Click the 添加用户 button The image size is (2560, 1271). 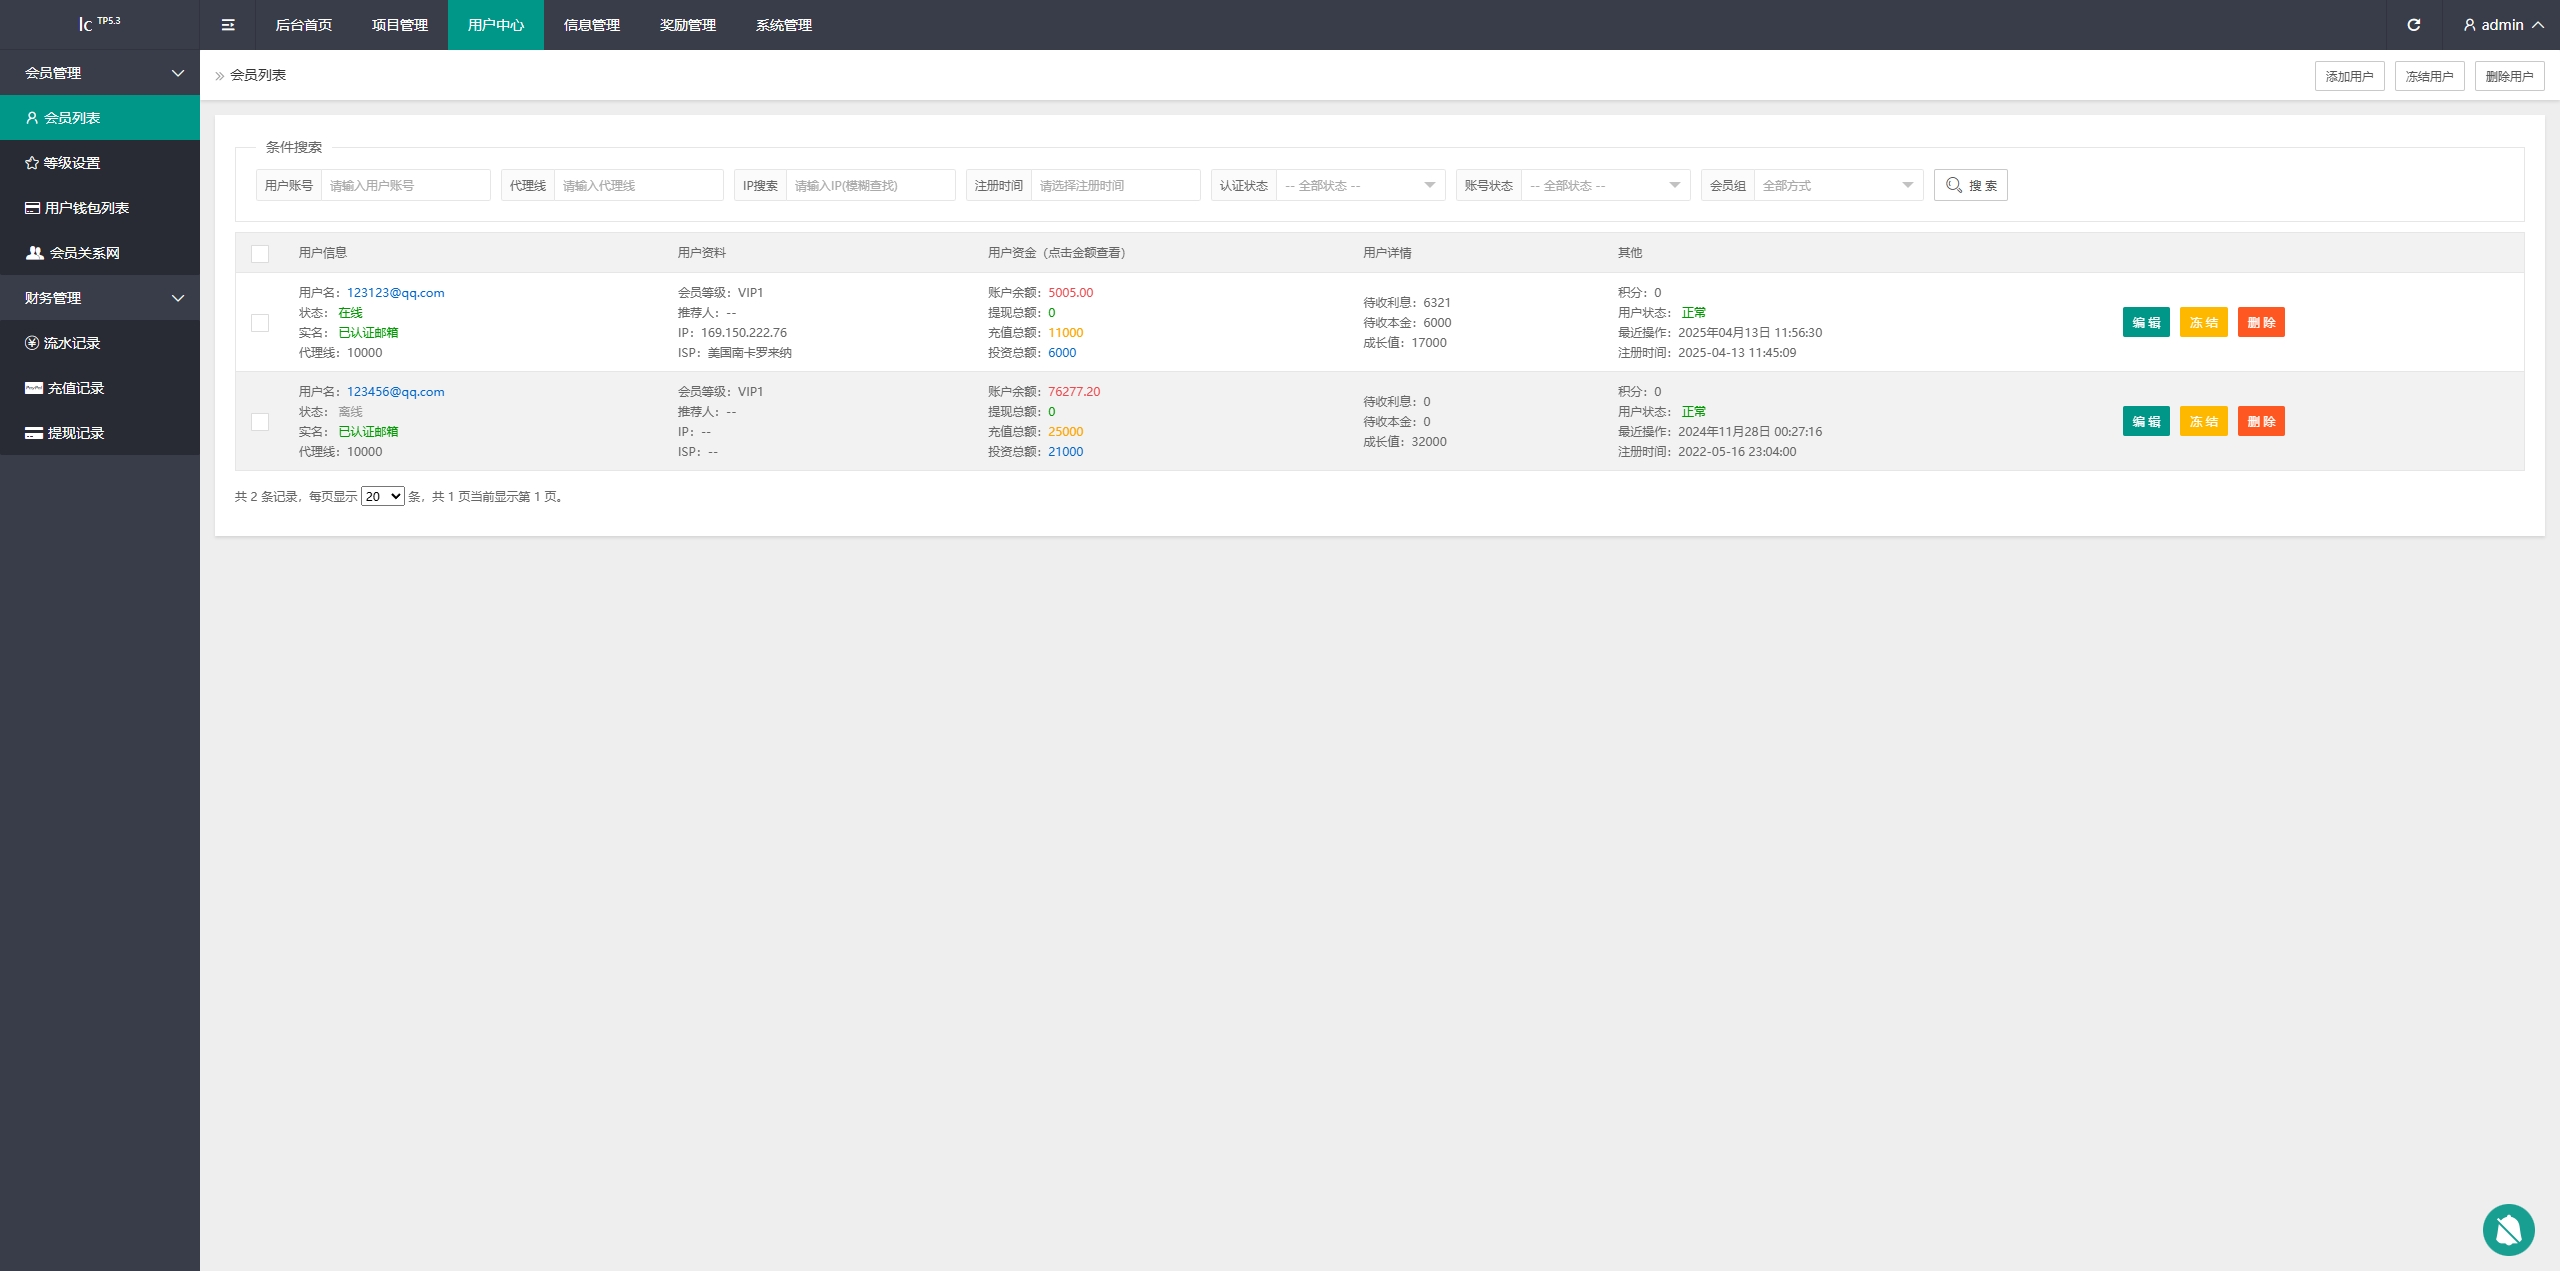pos(2349,76)
